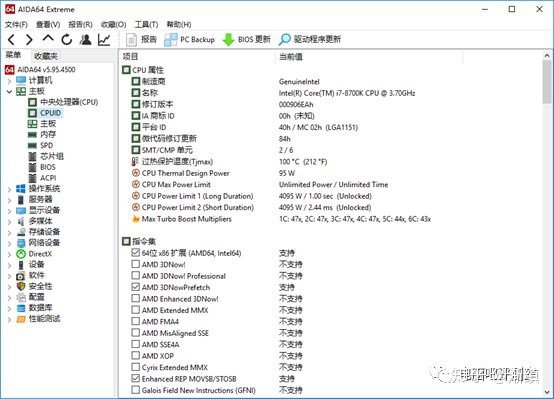
Task: Select 数据库 in the tree
Action: 35,308
